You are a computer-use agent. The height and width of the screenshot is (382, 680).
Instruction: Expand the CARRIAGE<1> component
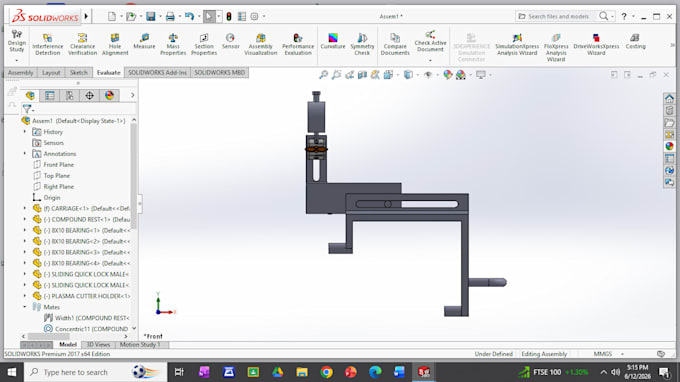[25, 208]
